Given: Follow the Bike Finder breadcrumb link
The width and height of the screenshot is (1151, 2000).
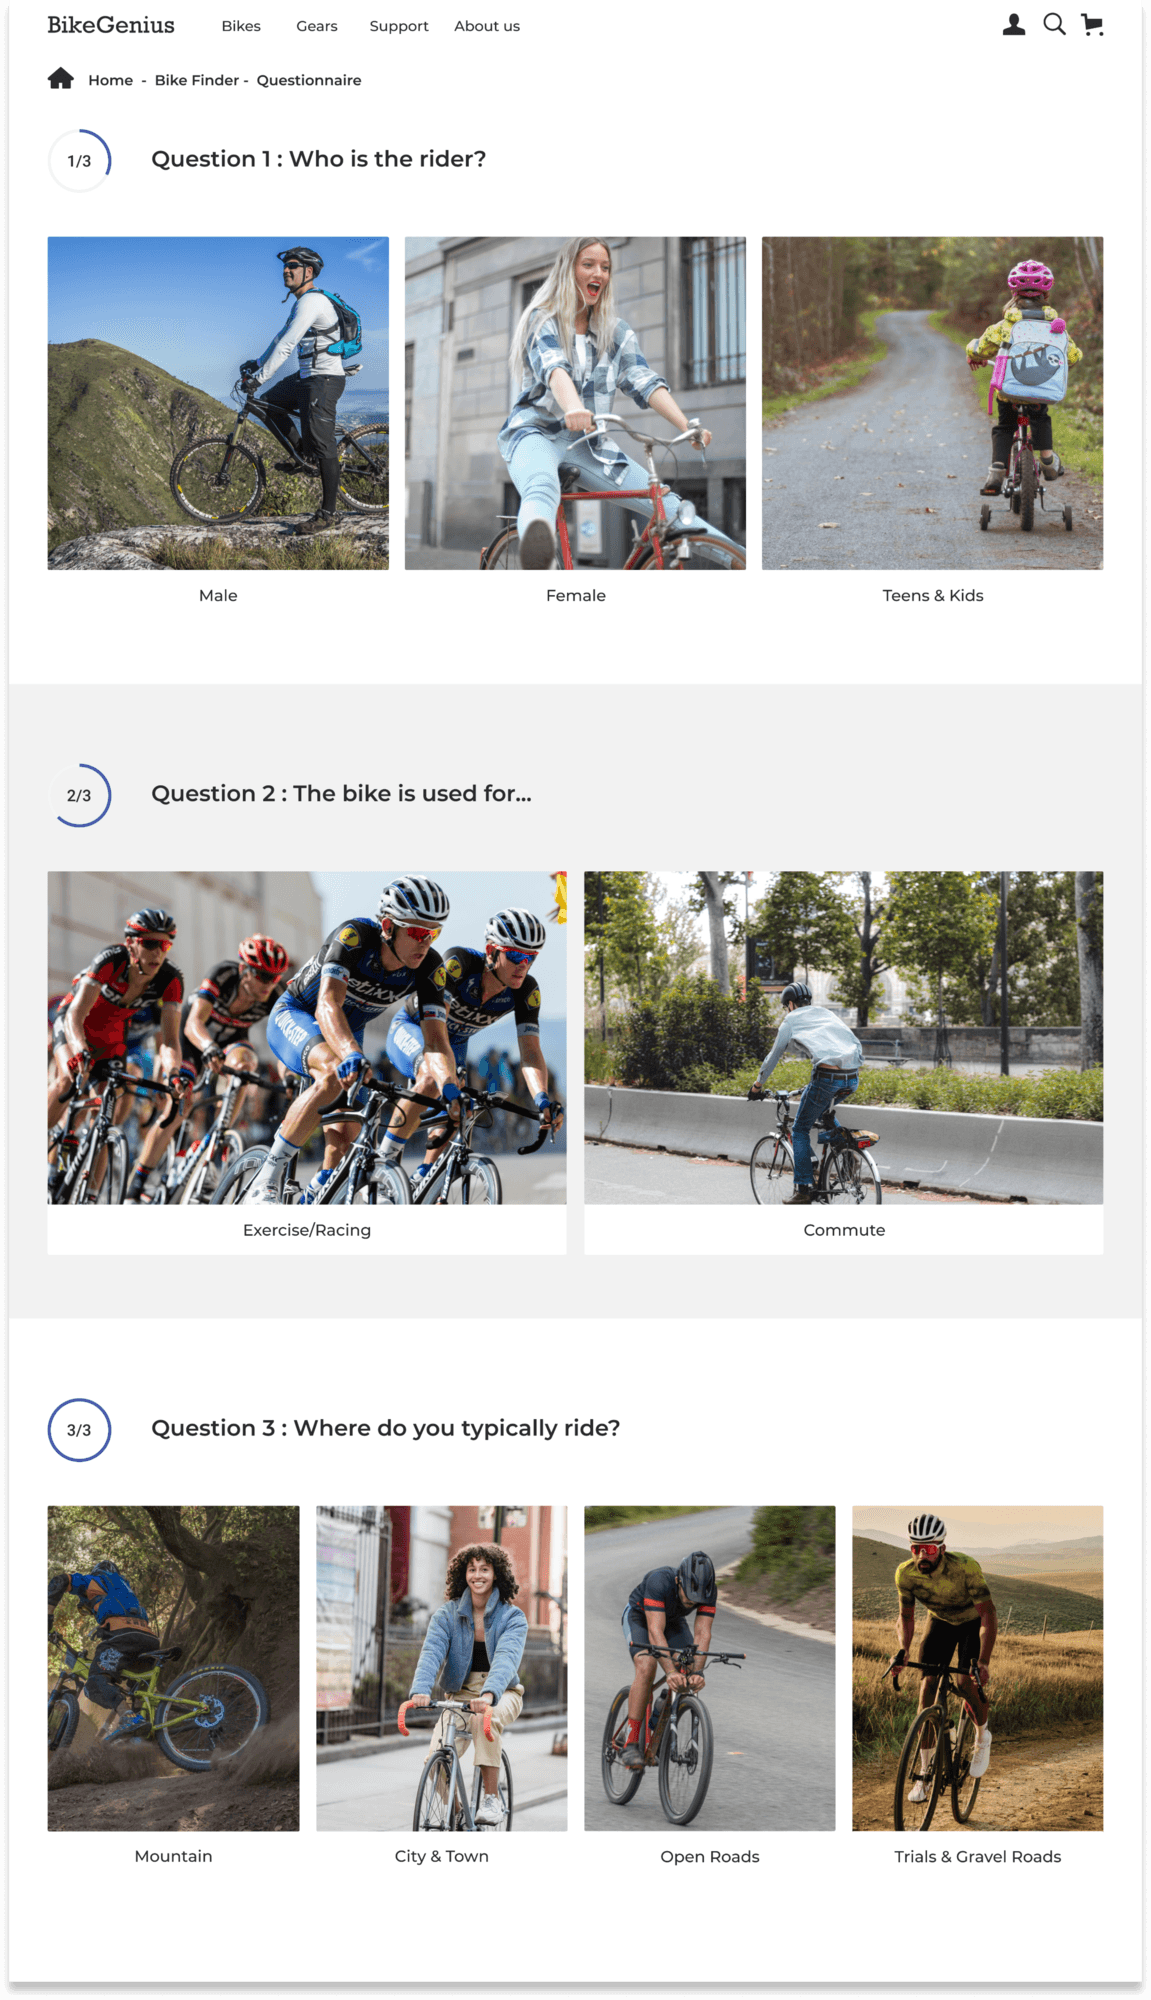Looking at the screenshot, I should tap(197, 80).
